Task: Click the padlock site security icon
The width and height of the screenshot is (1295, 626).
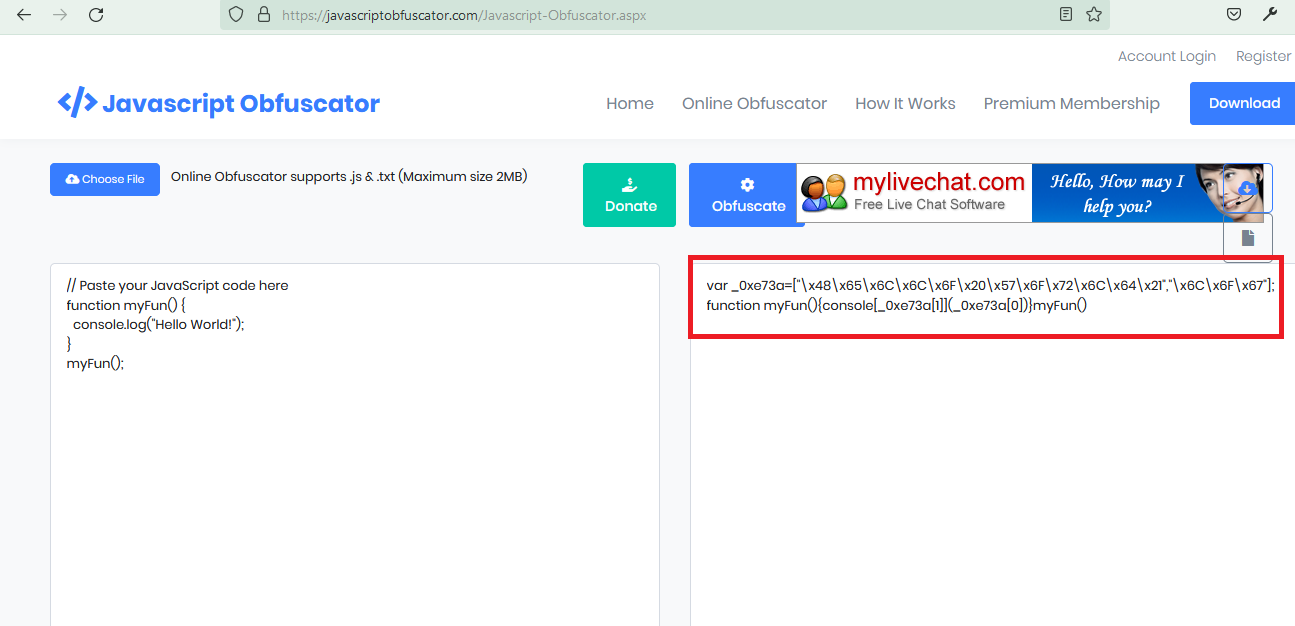Action: click(264, 15)
